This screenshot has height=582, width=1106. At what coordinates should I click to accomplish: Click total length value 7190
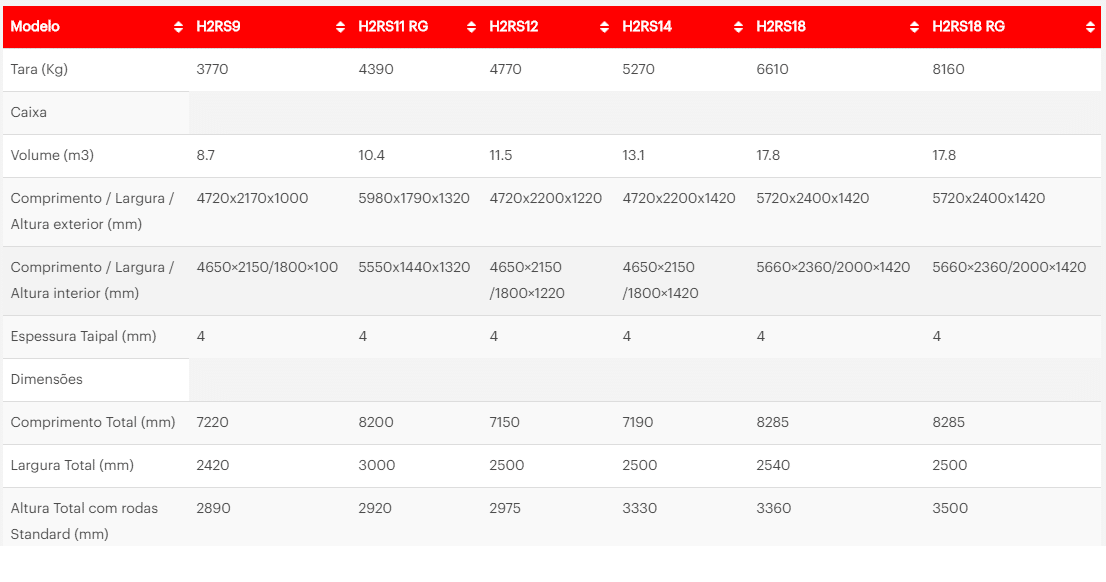(x=638, y=423)
